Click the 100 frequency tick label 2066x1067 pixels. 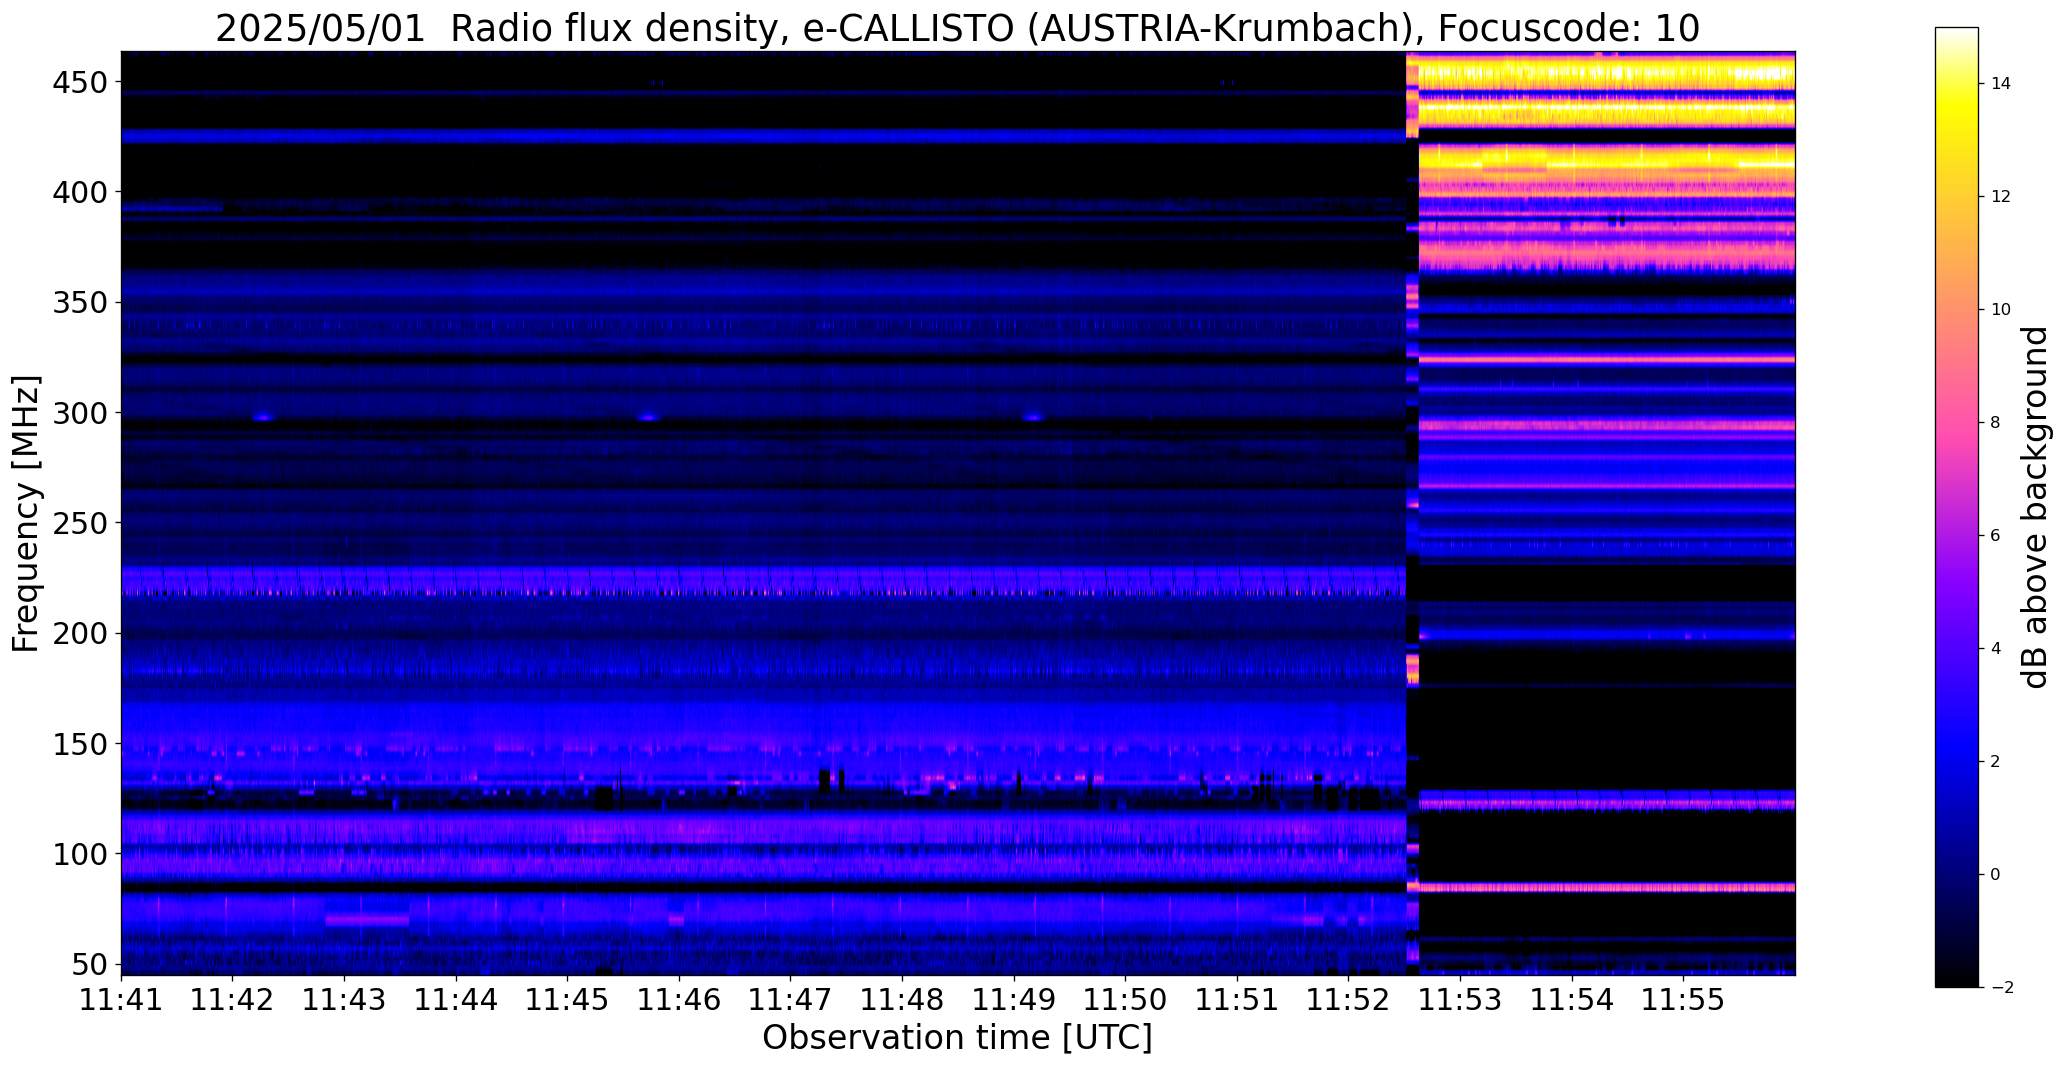[78, 854]
